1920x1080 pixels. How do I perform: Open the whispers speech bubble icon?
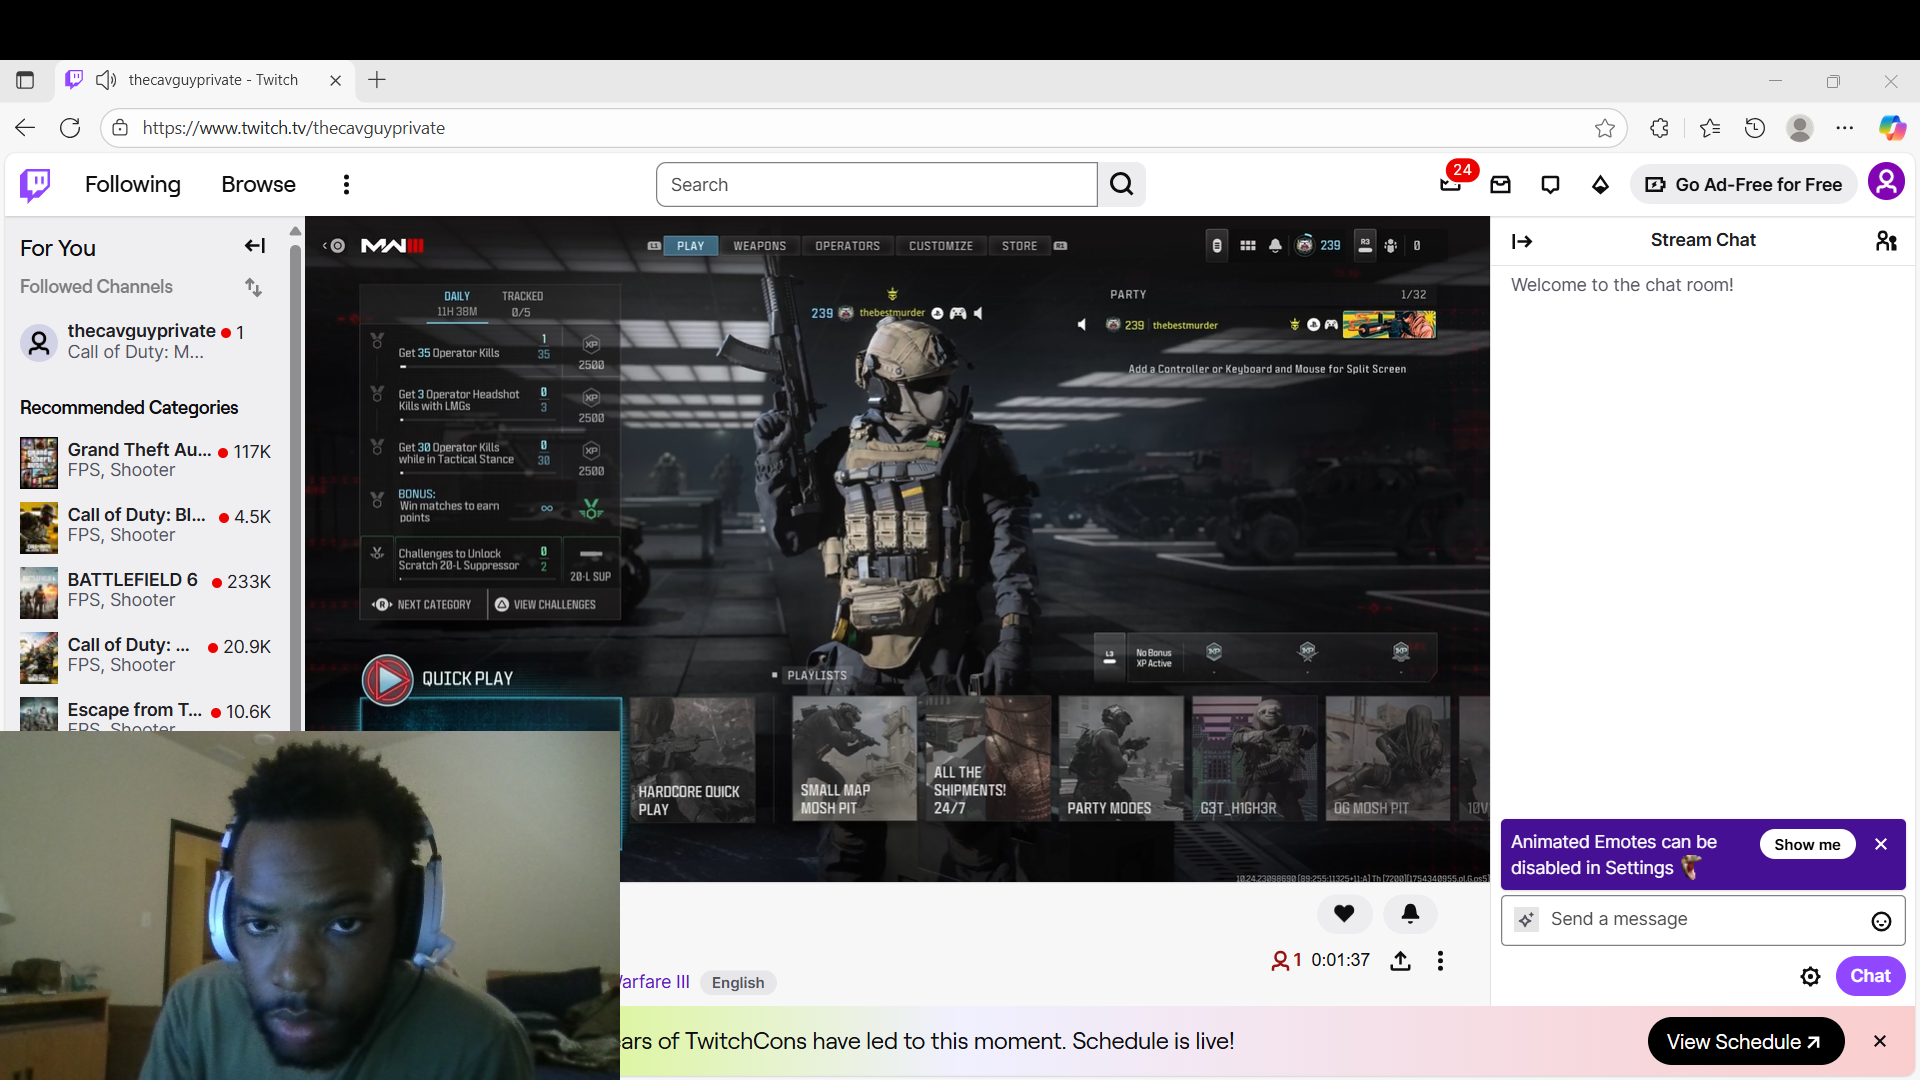tap(1550, 184)
